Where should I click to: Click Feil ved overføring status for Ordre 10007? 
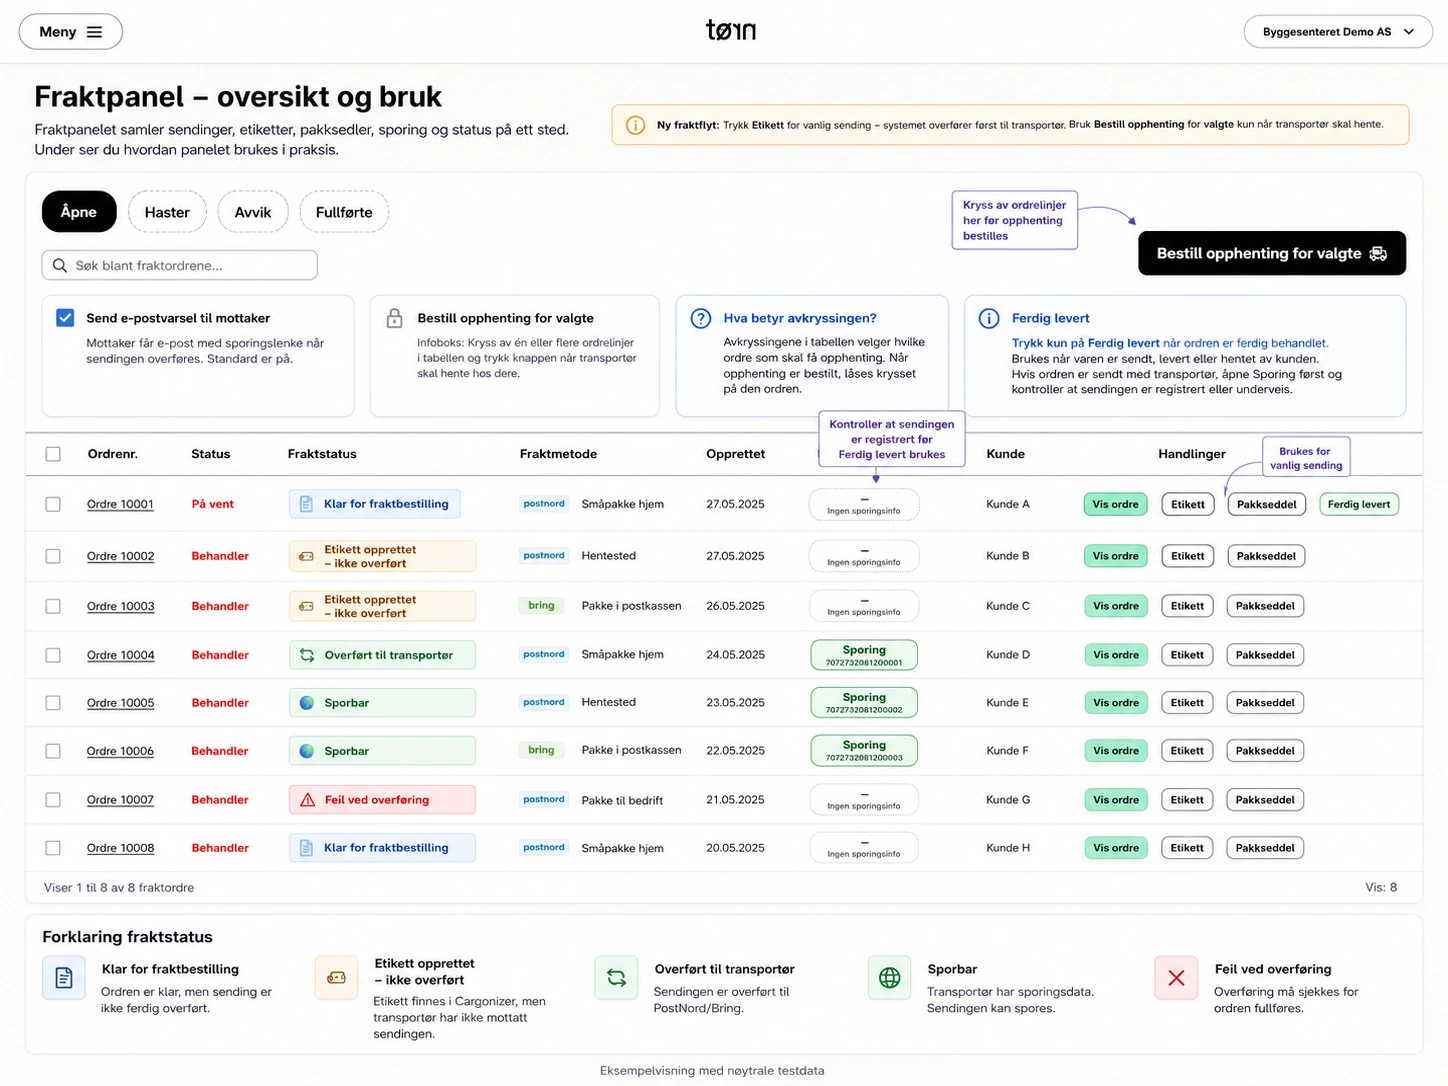click(382, 800)
